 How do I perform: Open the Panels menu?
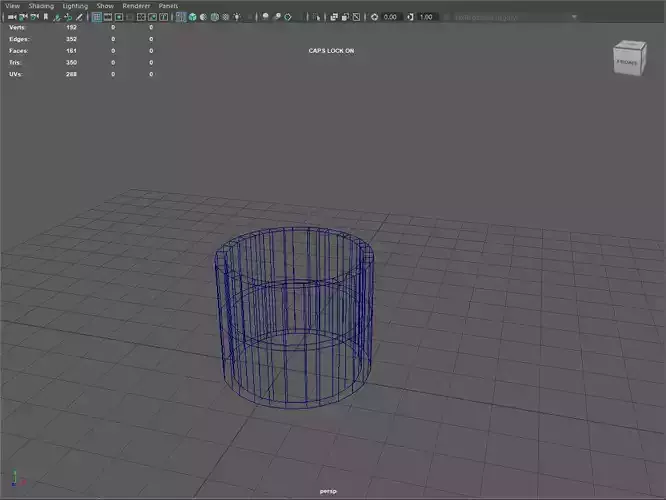click(168, 6)
